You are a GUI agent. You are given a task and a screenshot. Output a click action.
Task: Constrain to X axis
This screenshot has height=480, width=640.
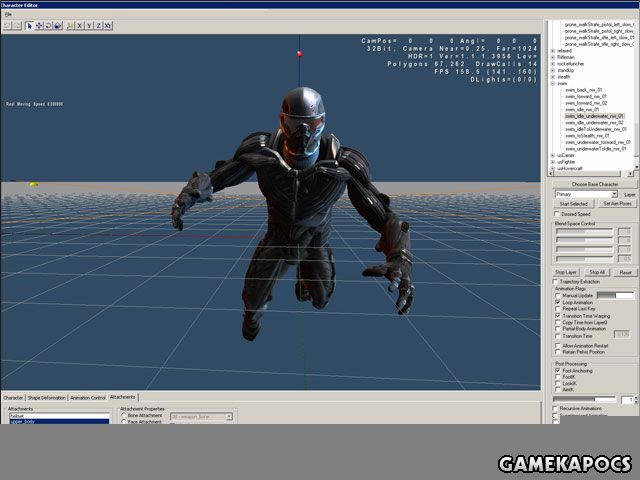click(80, 26)
